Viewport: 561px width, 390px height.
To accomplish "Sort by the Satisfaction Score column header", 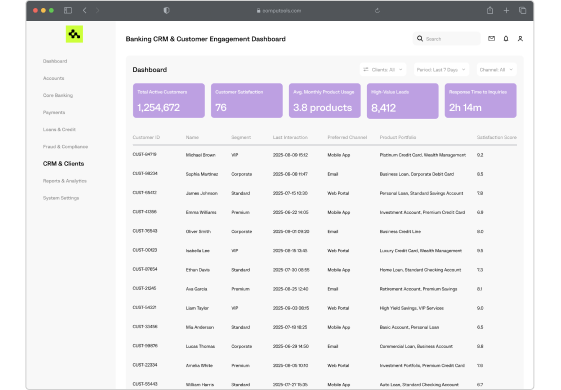I will click(497, 137).
